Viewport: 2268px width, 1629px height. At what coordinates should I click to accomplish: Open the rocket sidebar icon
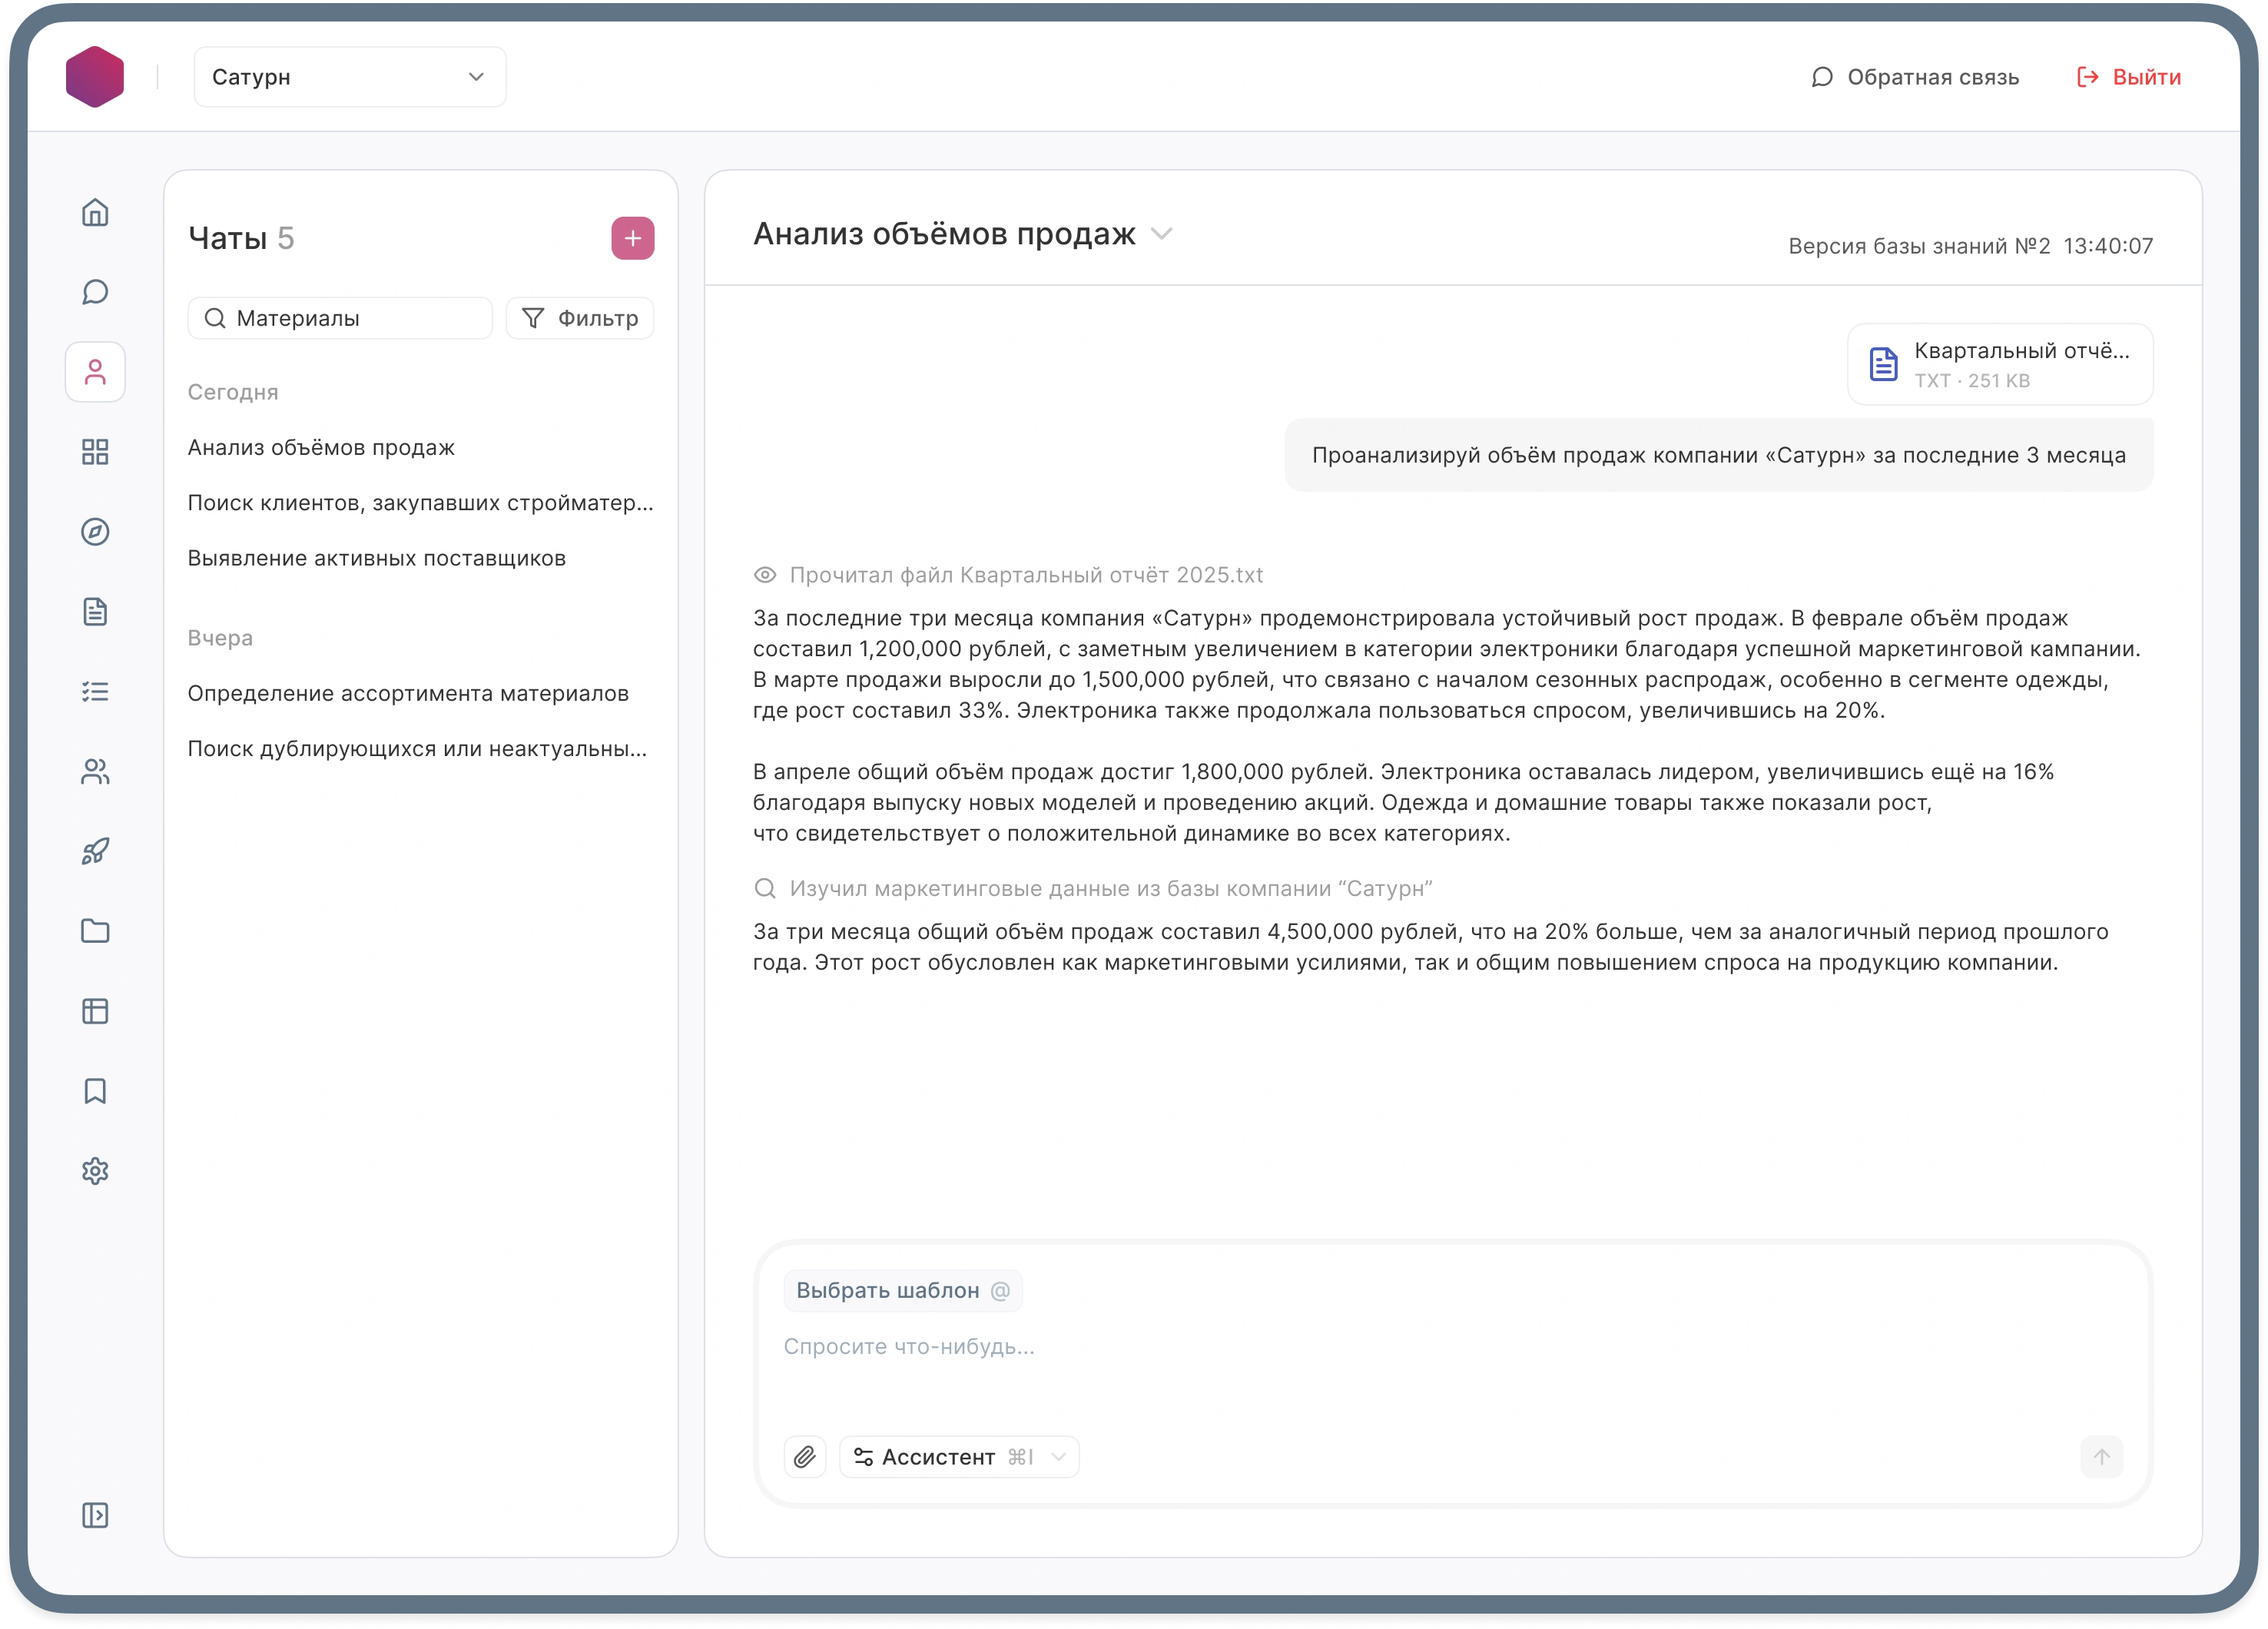(x=95, y=852)
